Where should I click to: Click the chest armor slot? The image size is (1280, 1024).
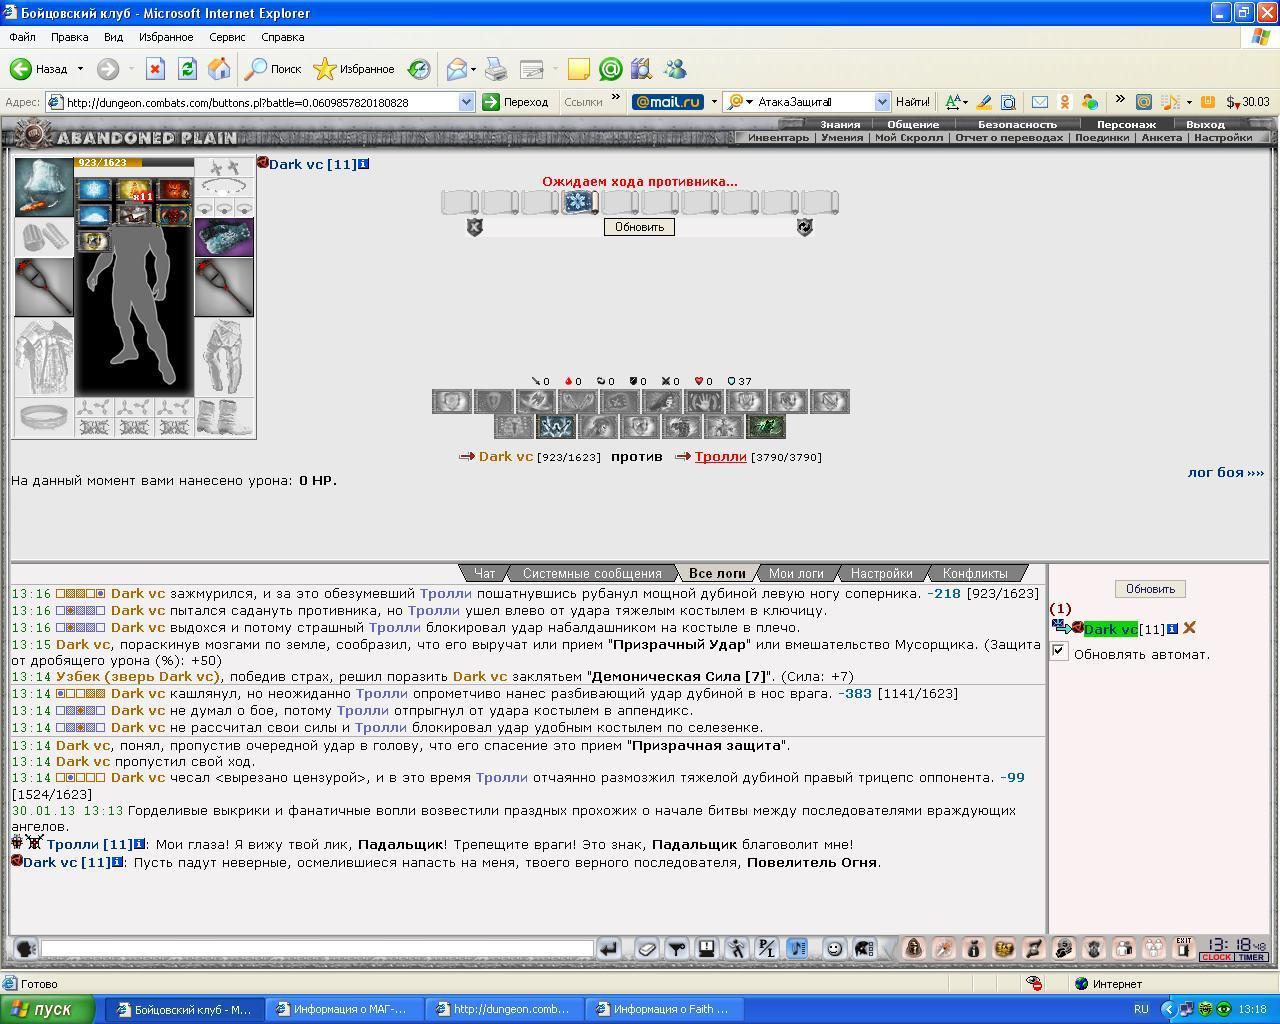point(43,357)
